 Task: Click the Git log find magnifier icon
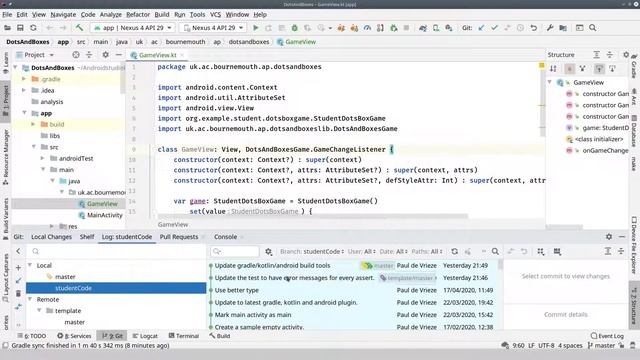pos(495,251)
